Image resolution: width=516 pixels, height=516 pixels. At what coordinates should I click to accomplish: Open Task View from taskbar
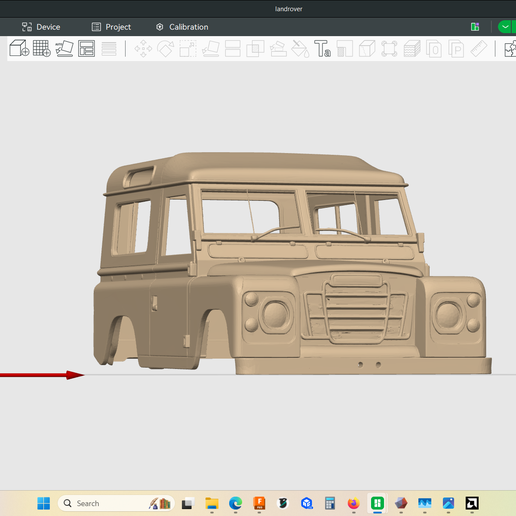coord(188,503)
